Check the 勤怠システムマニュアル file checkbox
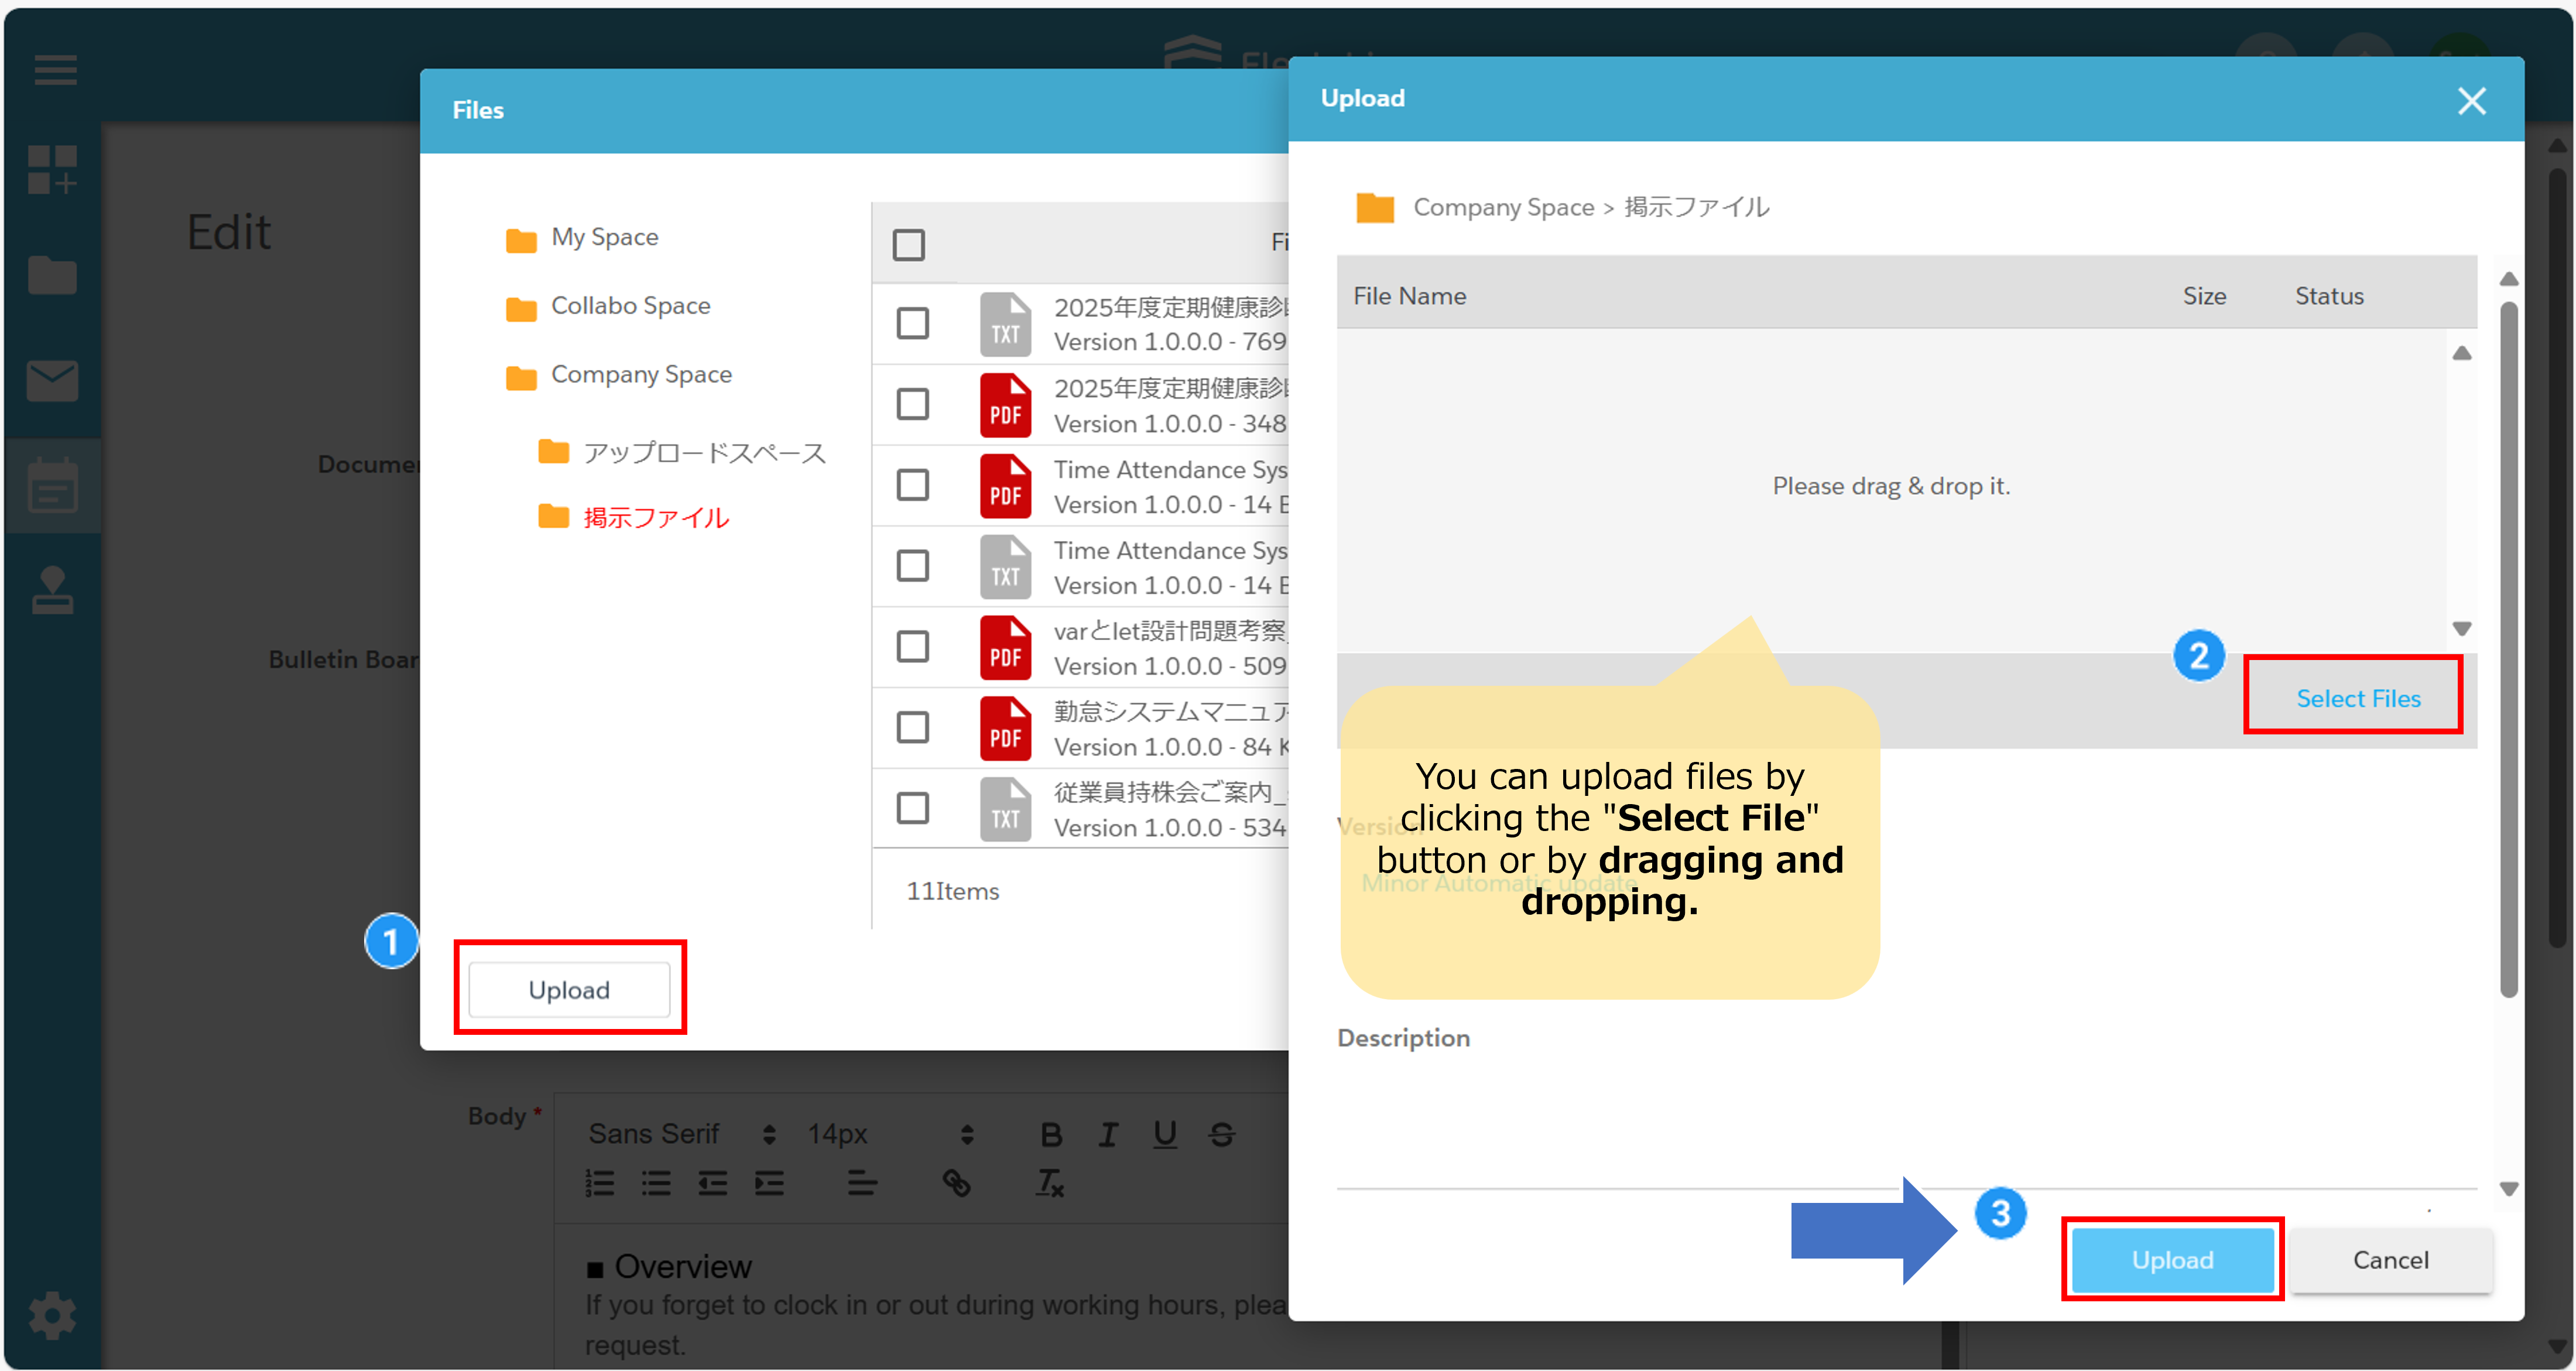Image resolution: width=2576 pixels, height=1371 pixels. (913, 728)
